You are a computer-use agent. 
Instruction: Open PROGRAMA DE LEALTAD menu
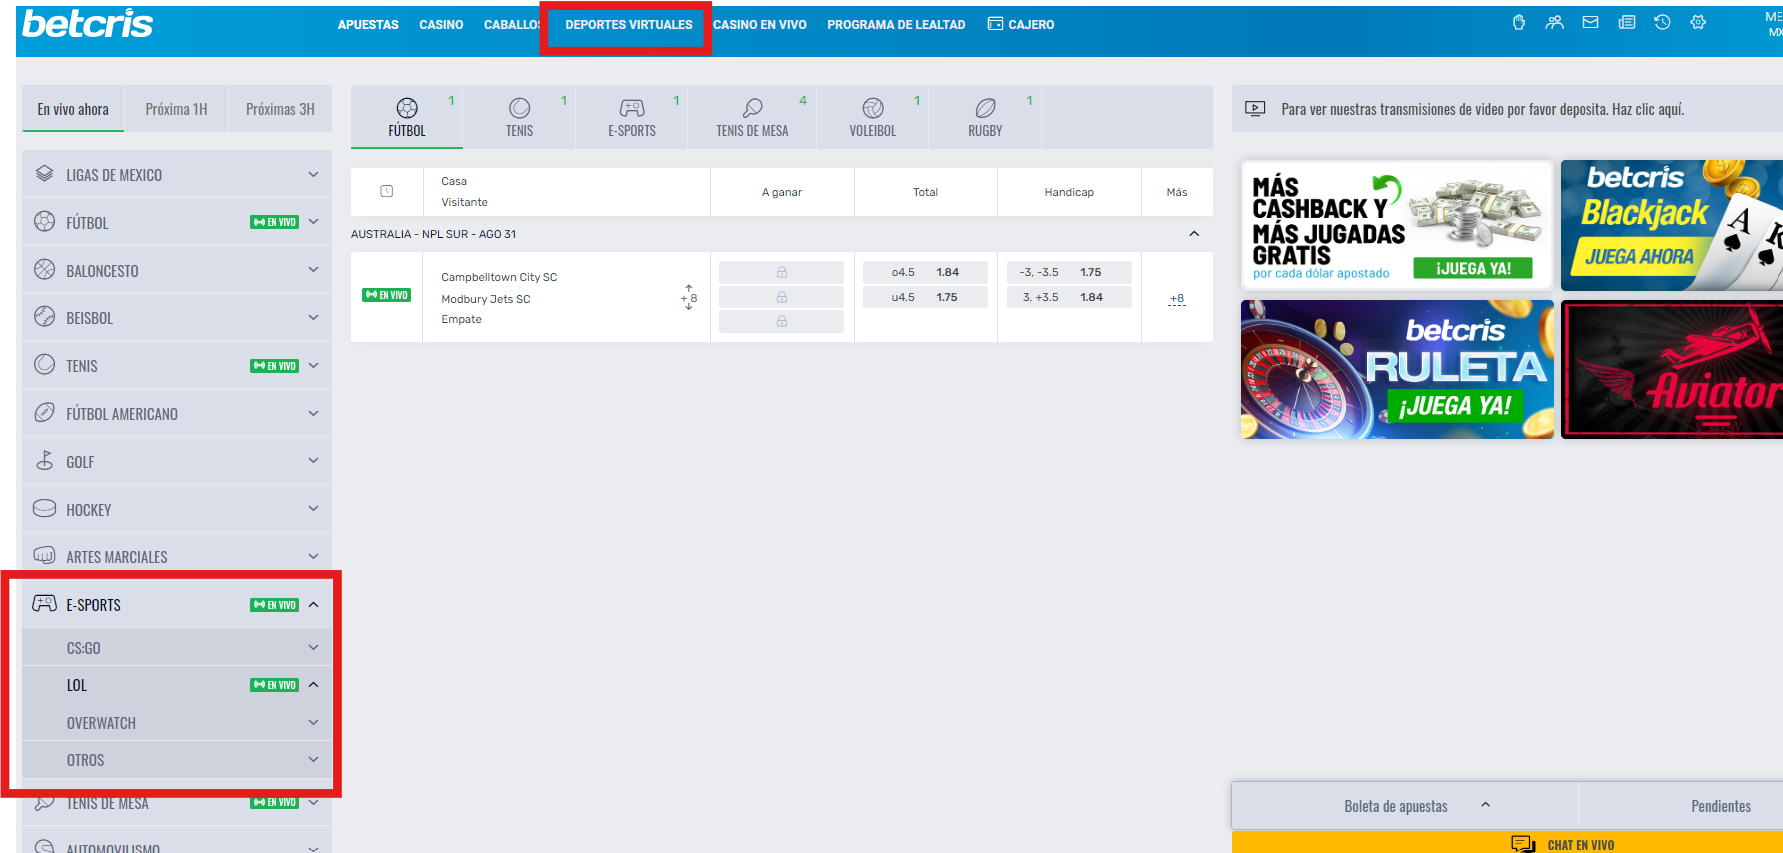click(896, 25)
